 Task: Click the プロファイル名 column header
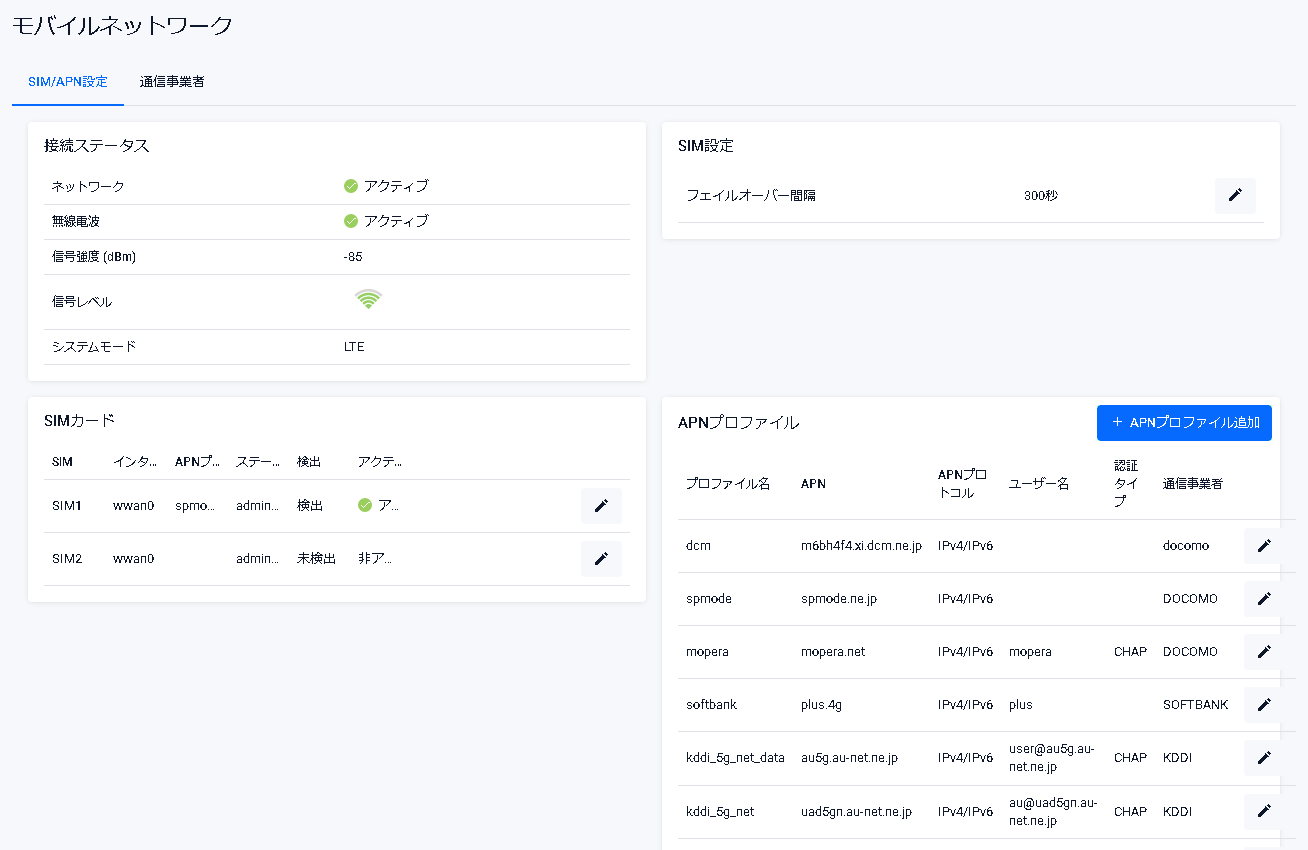[x=727, y=484]
